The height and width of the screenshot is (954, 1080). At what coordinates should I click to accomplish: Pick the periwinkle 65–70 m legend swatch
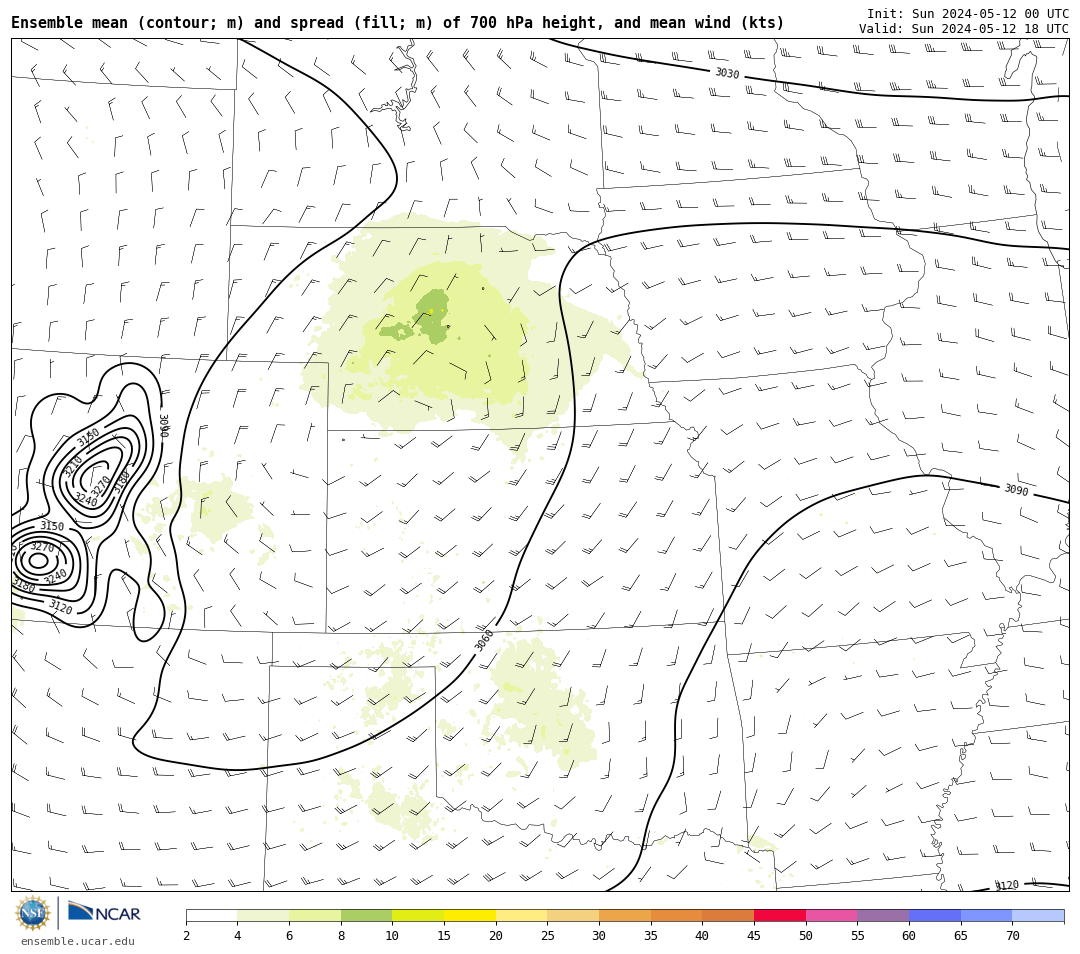(x=986, y=915)
